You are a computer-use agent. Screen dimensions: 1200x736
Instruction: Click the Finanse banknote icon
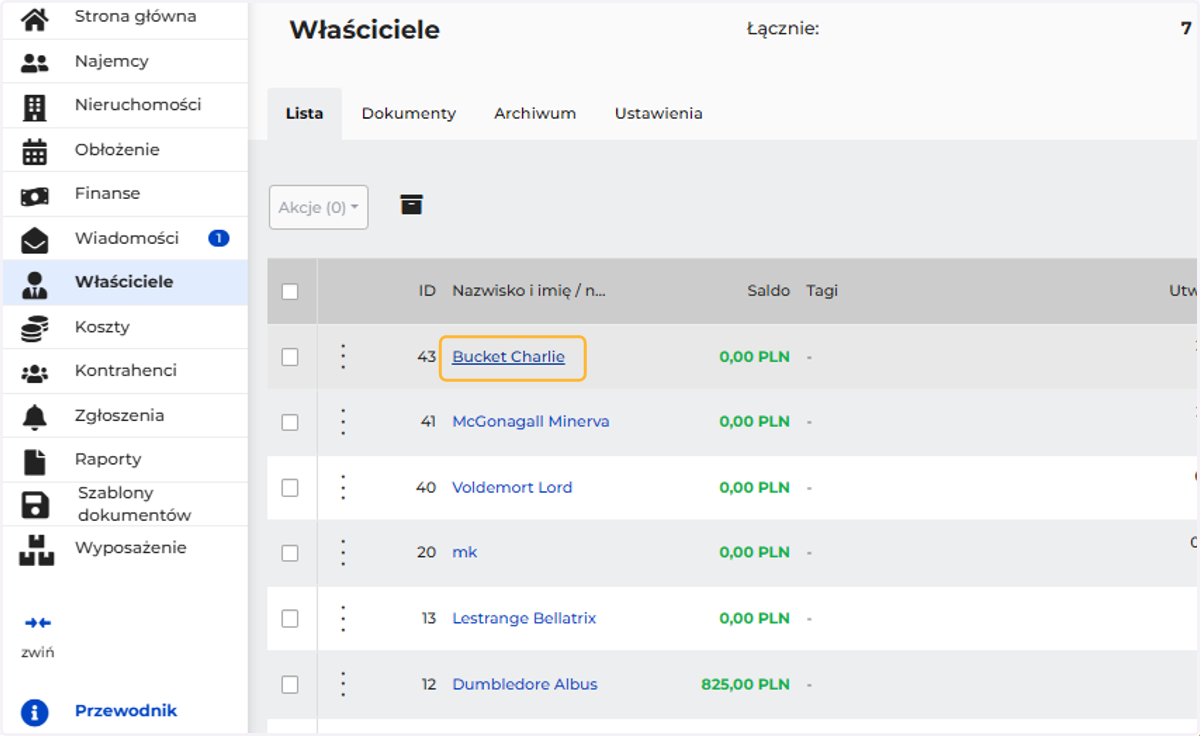pyautogui.click(x=35, y=195)
